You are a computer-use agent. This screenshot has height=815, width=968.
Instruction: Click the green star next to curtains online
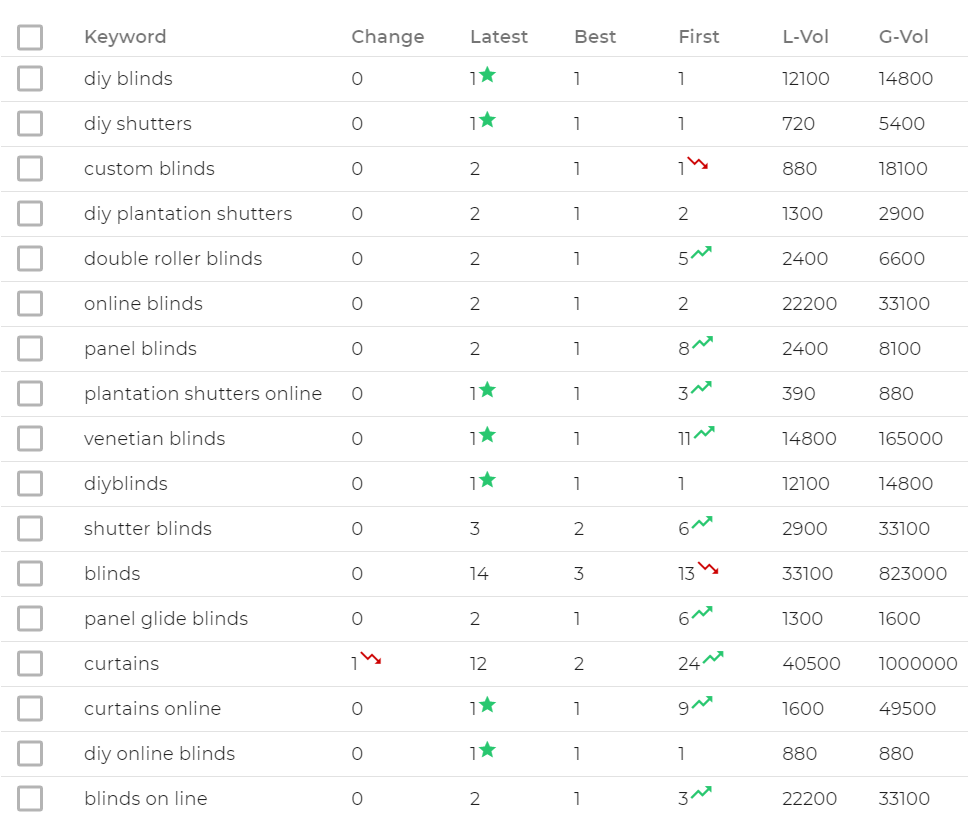point(487,704)
